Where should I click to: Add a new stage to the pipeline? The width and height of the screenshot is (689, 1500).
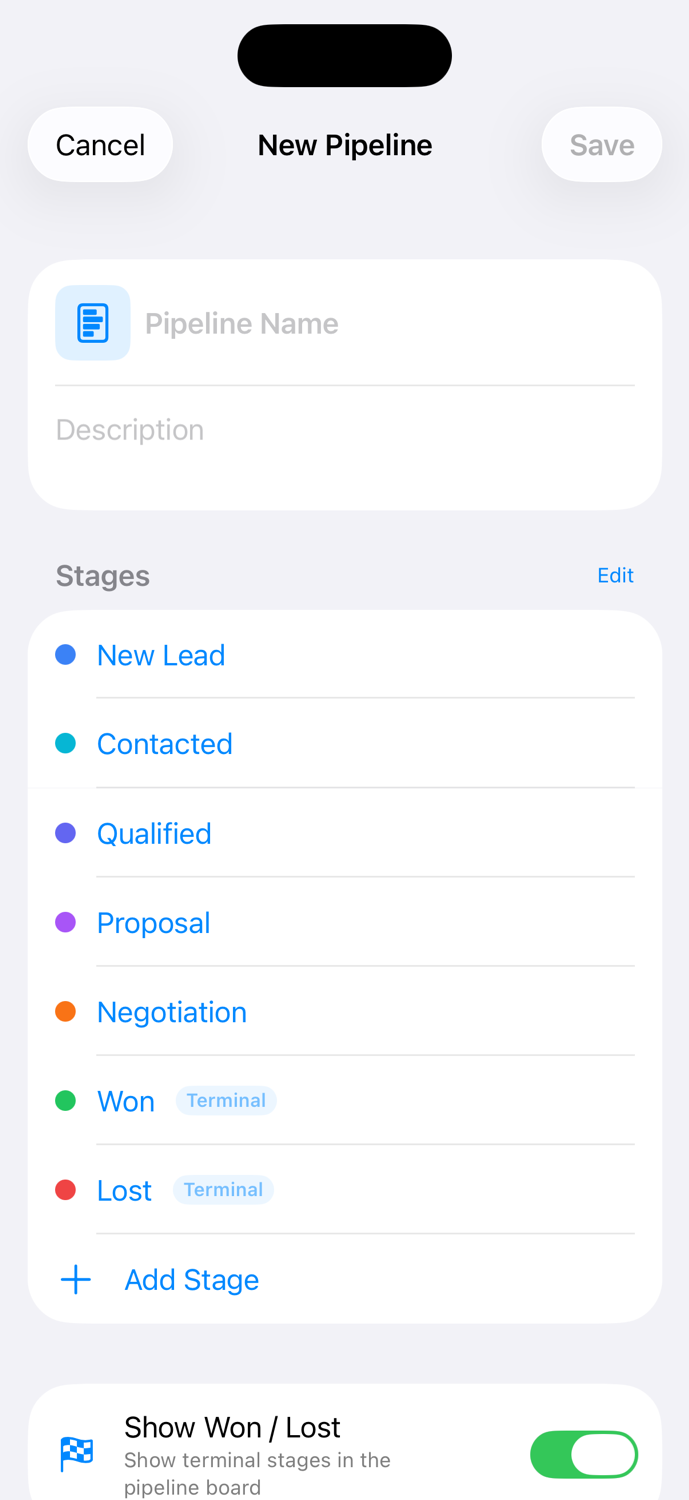pos(191,1278)
